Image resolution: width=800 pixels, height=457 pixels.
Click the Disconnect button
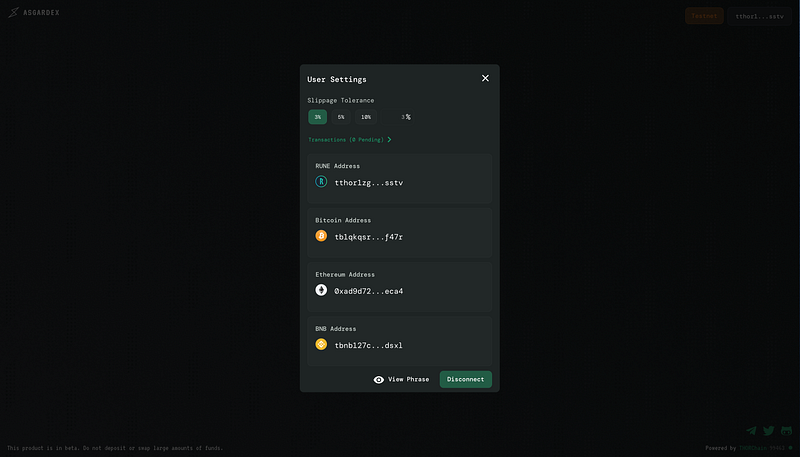coord(466,379)
